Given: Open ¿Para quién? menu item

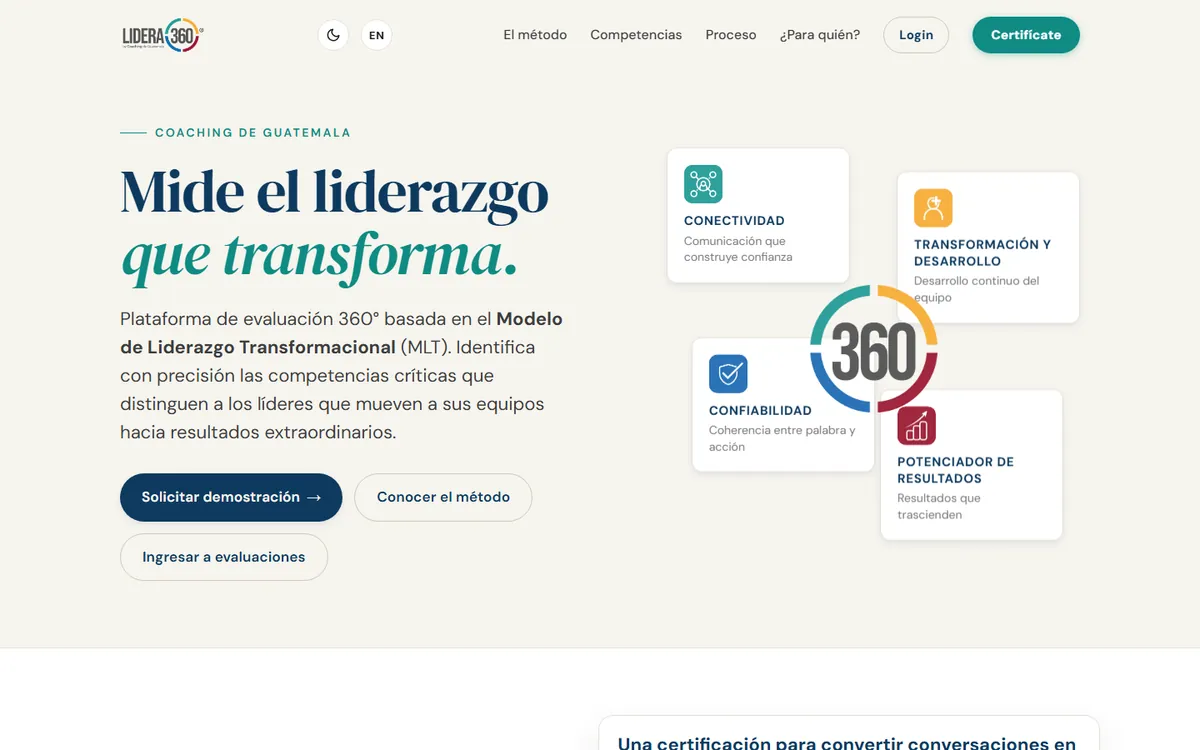Looking at the screenshot, I should tap(820, 35).
